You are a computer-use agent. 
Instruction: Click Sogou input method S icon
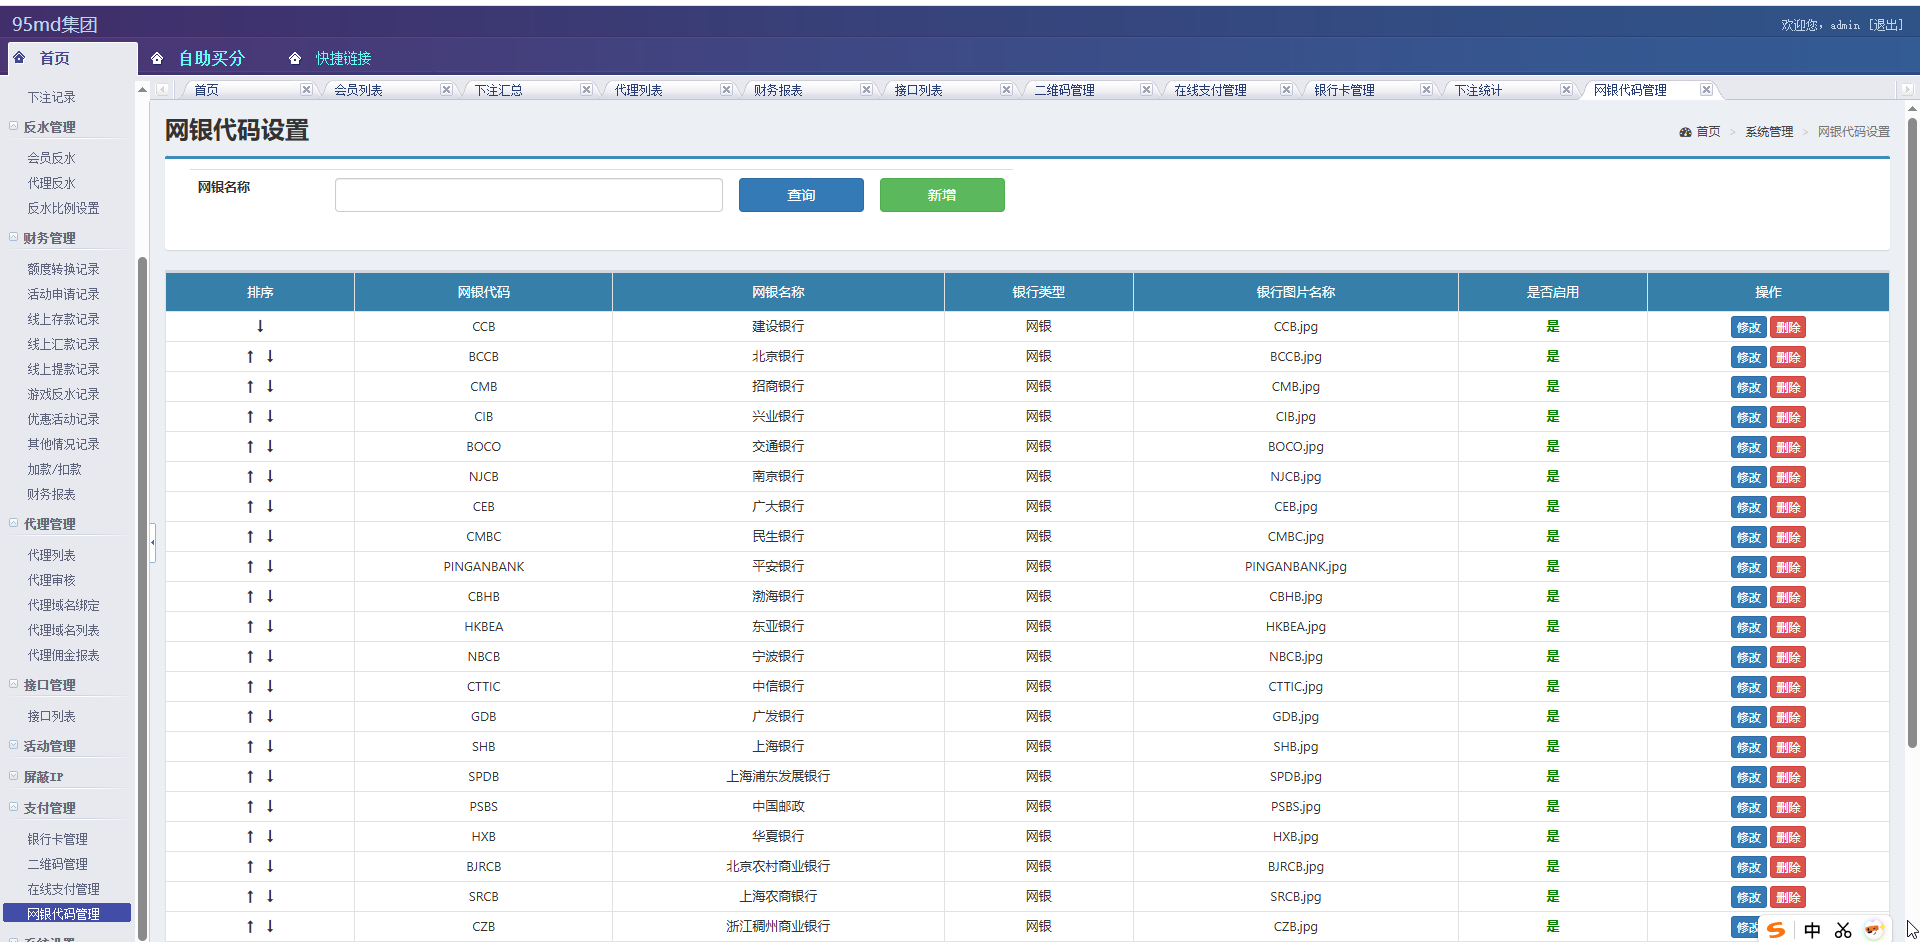tap(1776, 930)
